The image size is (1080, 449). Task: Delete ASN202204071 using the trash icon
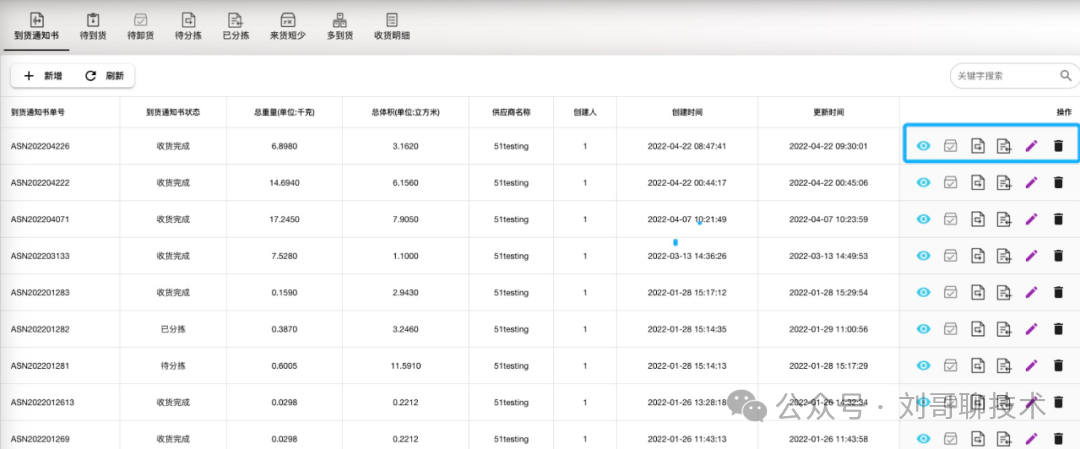tap(1059, 219)
